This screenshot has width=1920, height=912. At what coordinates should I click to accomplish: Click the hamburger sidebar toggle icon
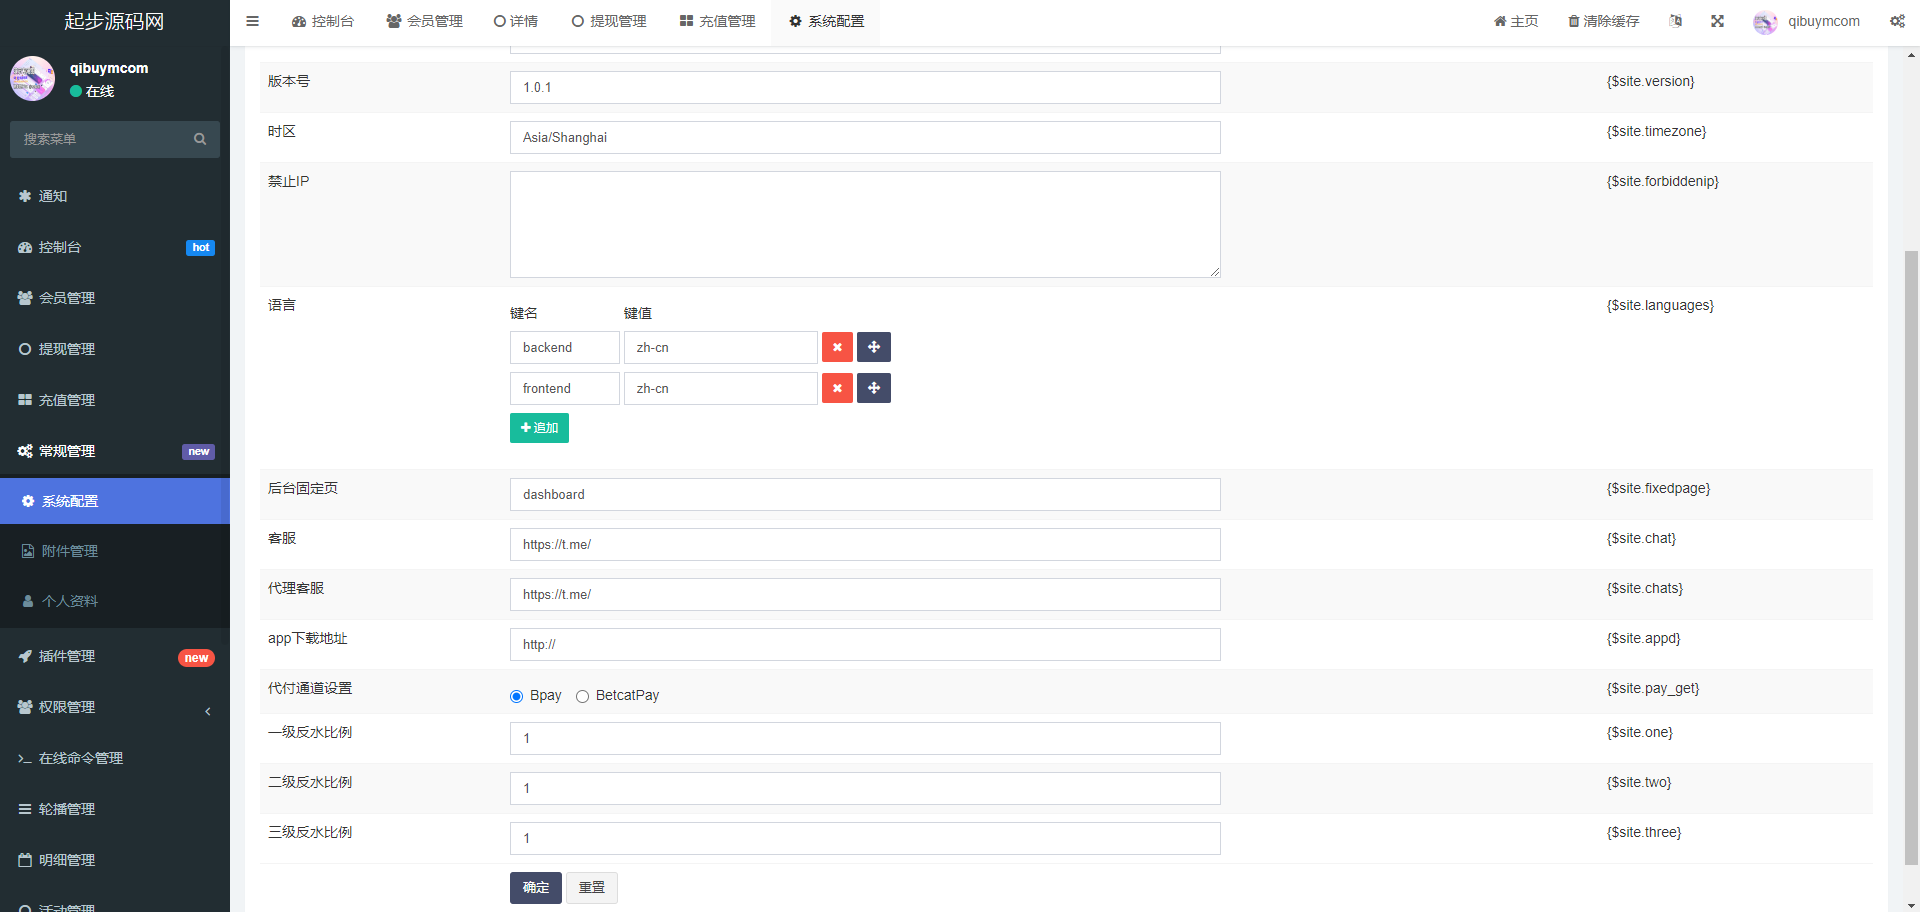point(253,21)
